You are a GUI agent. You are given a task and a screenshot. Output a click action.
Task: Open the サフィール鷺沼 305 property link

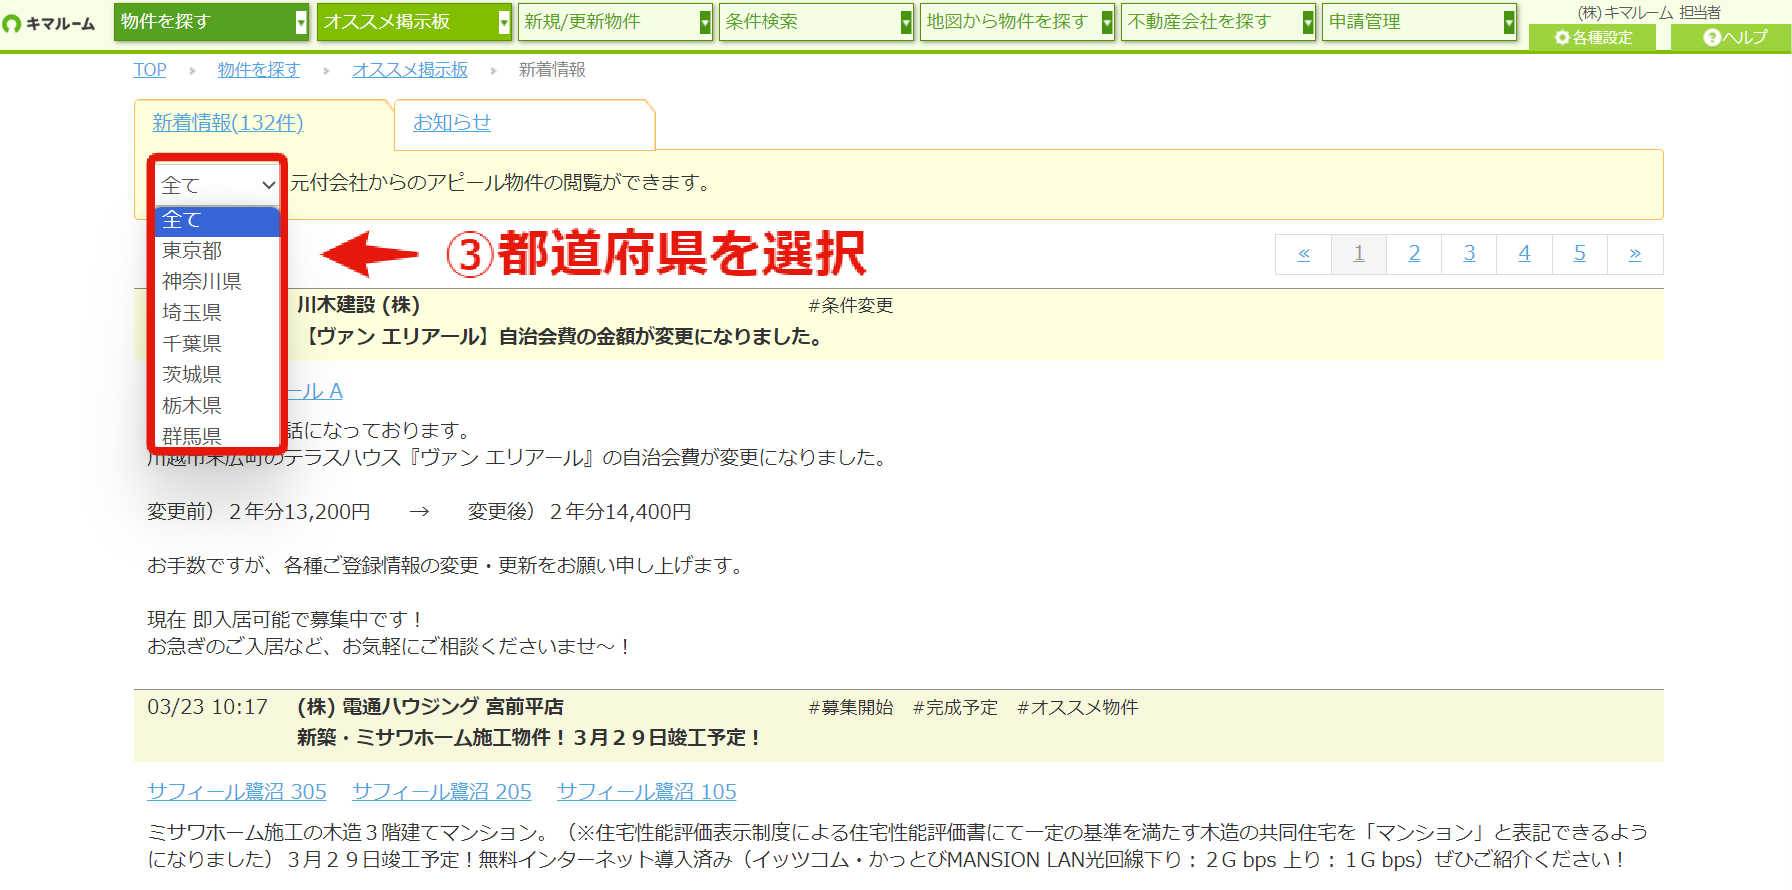(237, 792)
